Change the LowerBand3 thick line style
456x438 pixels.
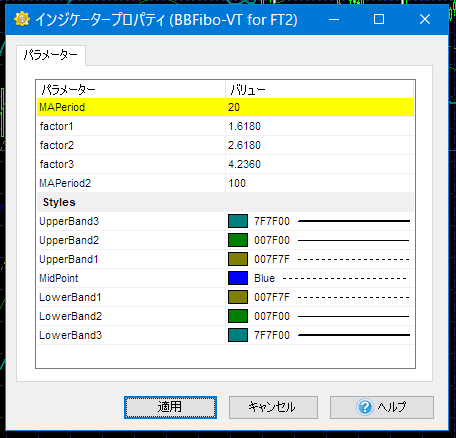pos(354,335)
